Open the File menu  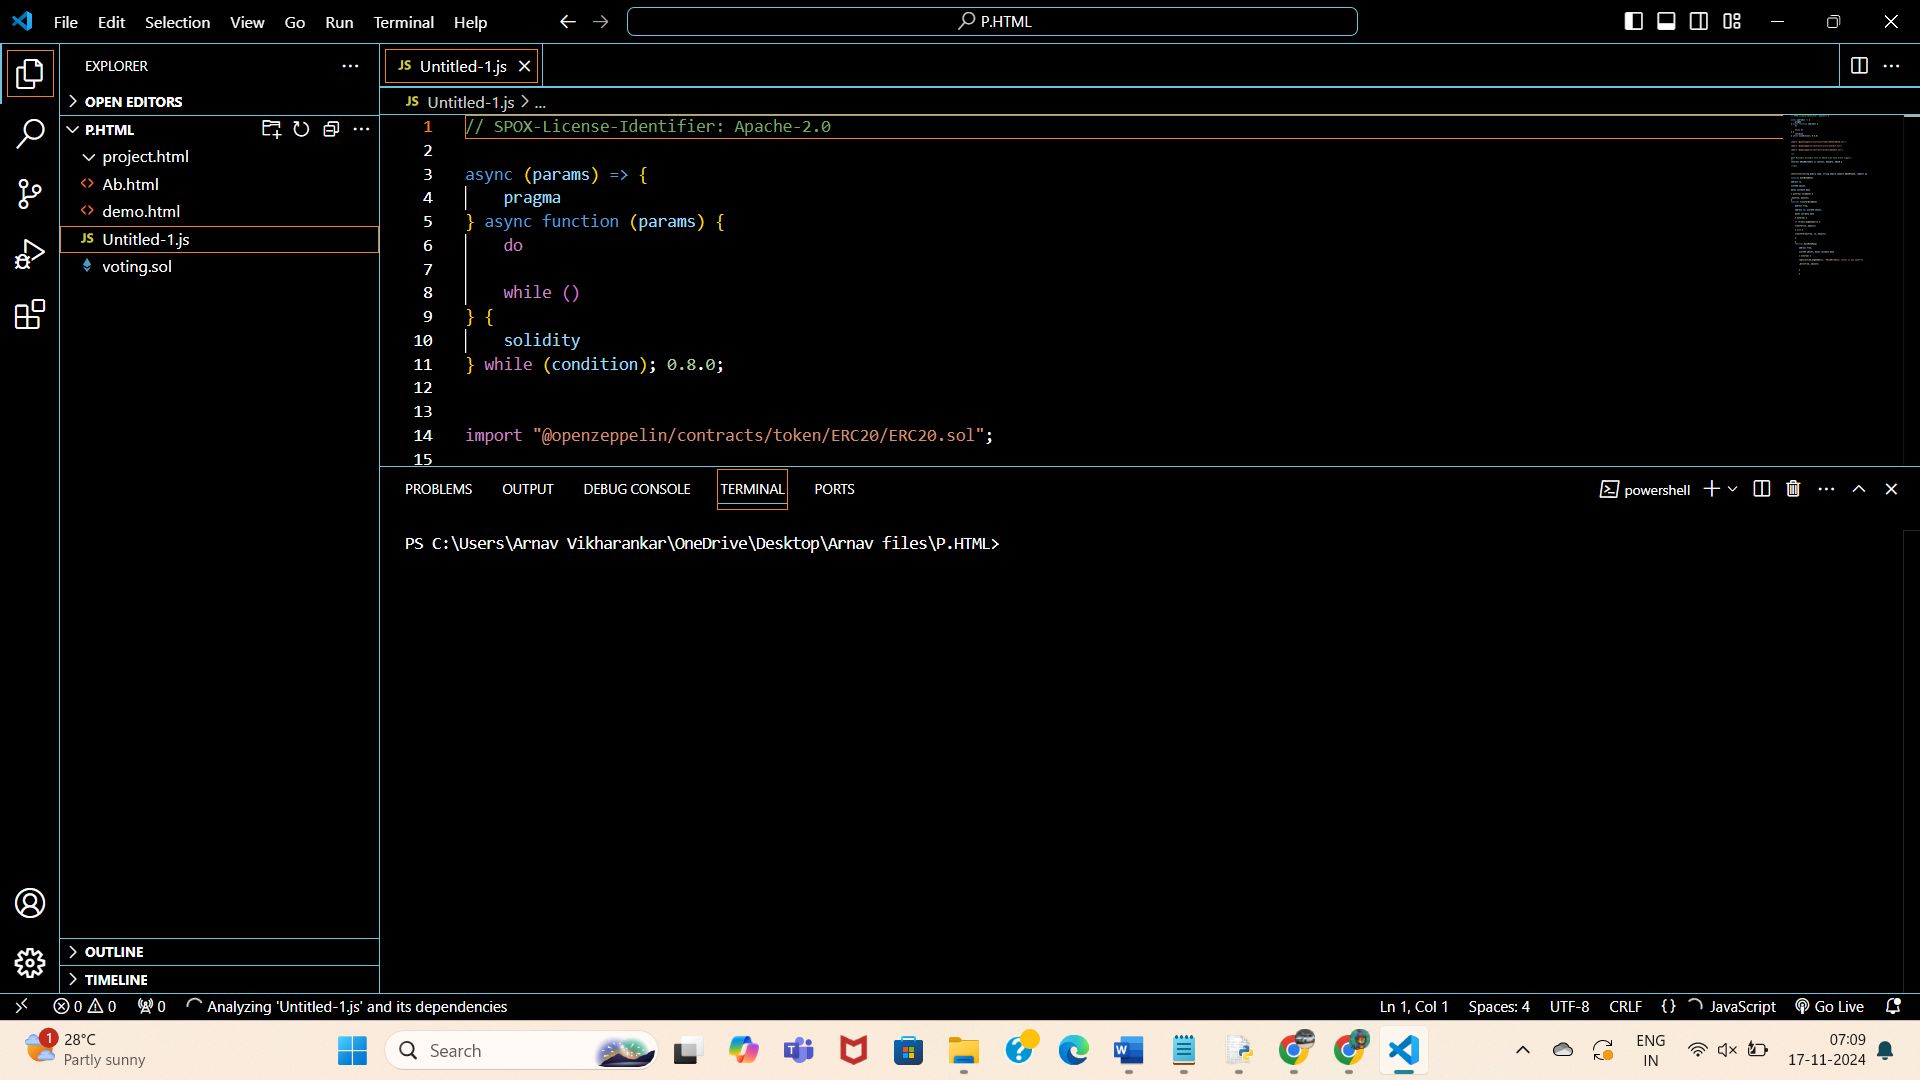tap(66, 21)
